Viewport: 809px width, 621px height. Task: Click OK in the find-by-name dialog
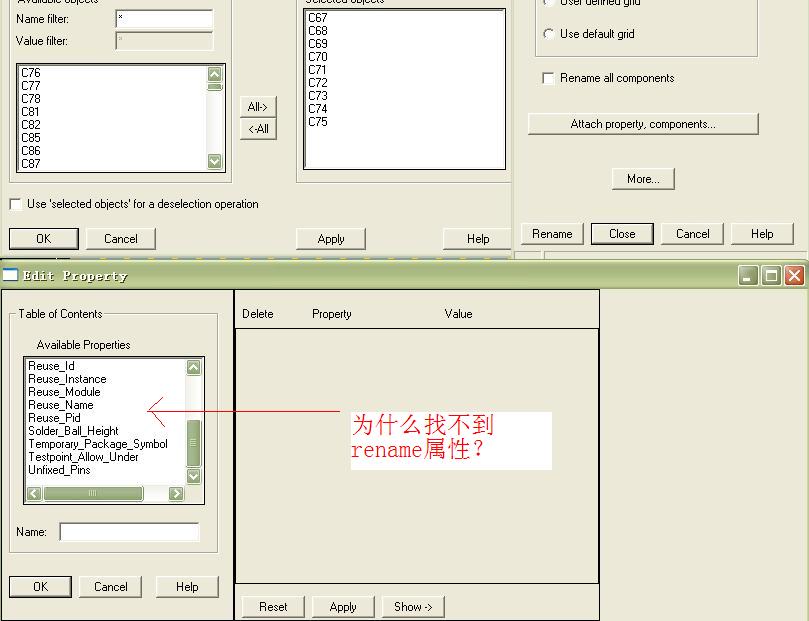point(44,239)
